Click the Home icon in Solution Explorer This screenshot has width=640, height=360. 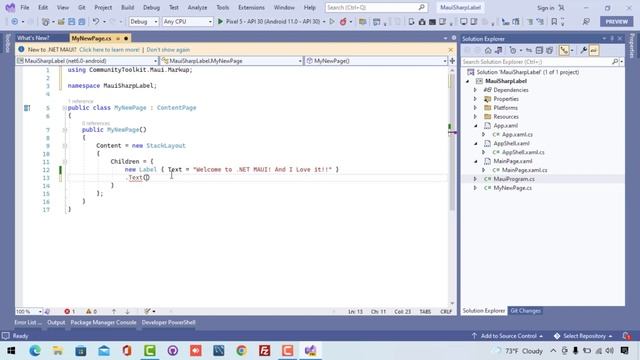pos(488,51)
